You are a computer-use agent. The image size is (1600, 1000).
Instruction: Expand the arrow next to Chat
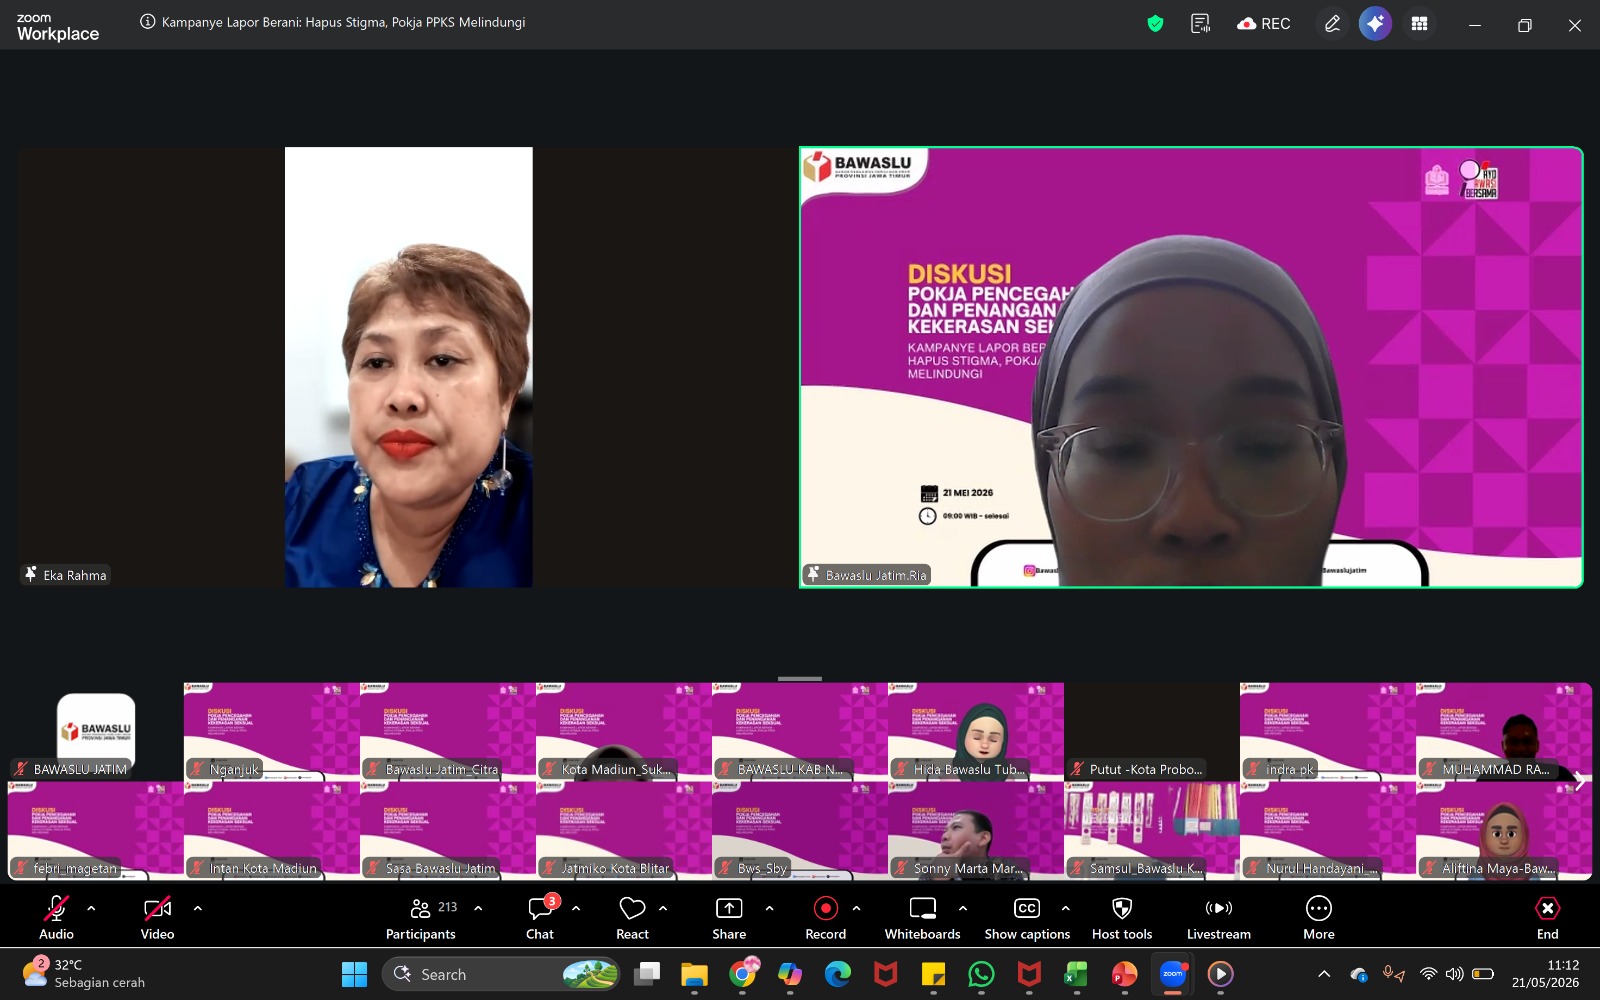[576, 908]
